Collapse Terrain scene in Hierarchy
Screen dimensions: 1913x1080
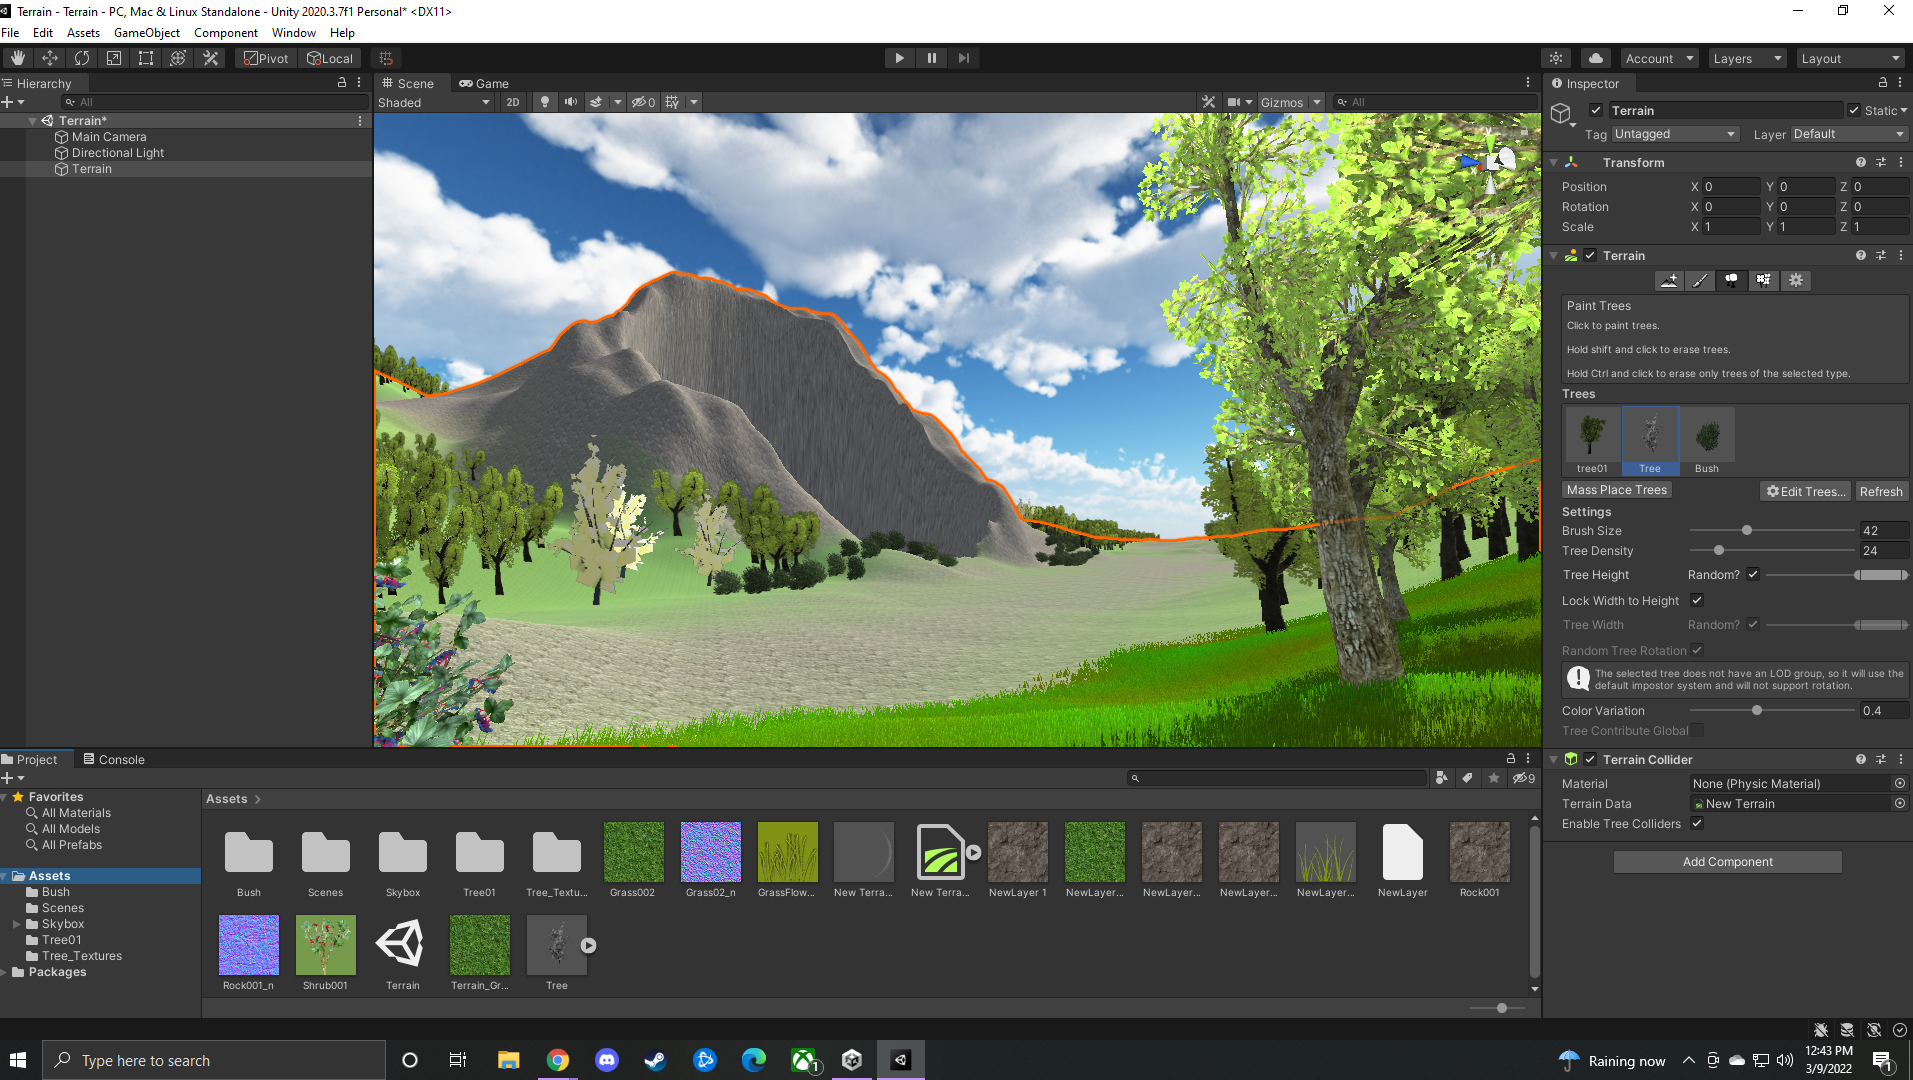click(x=33, y=121)
